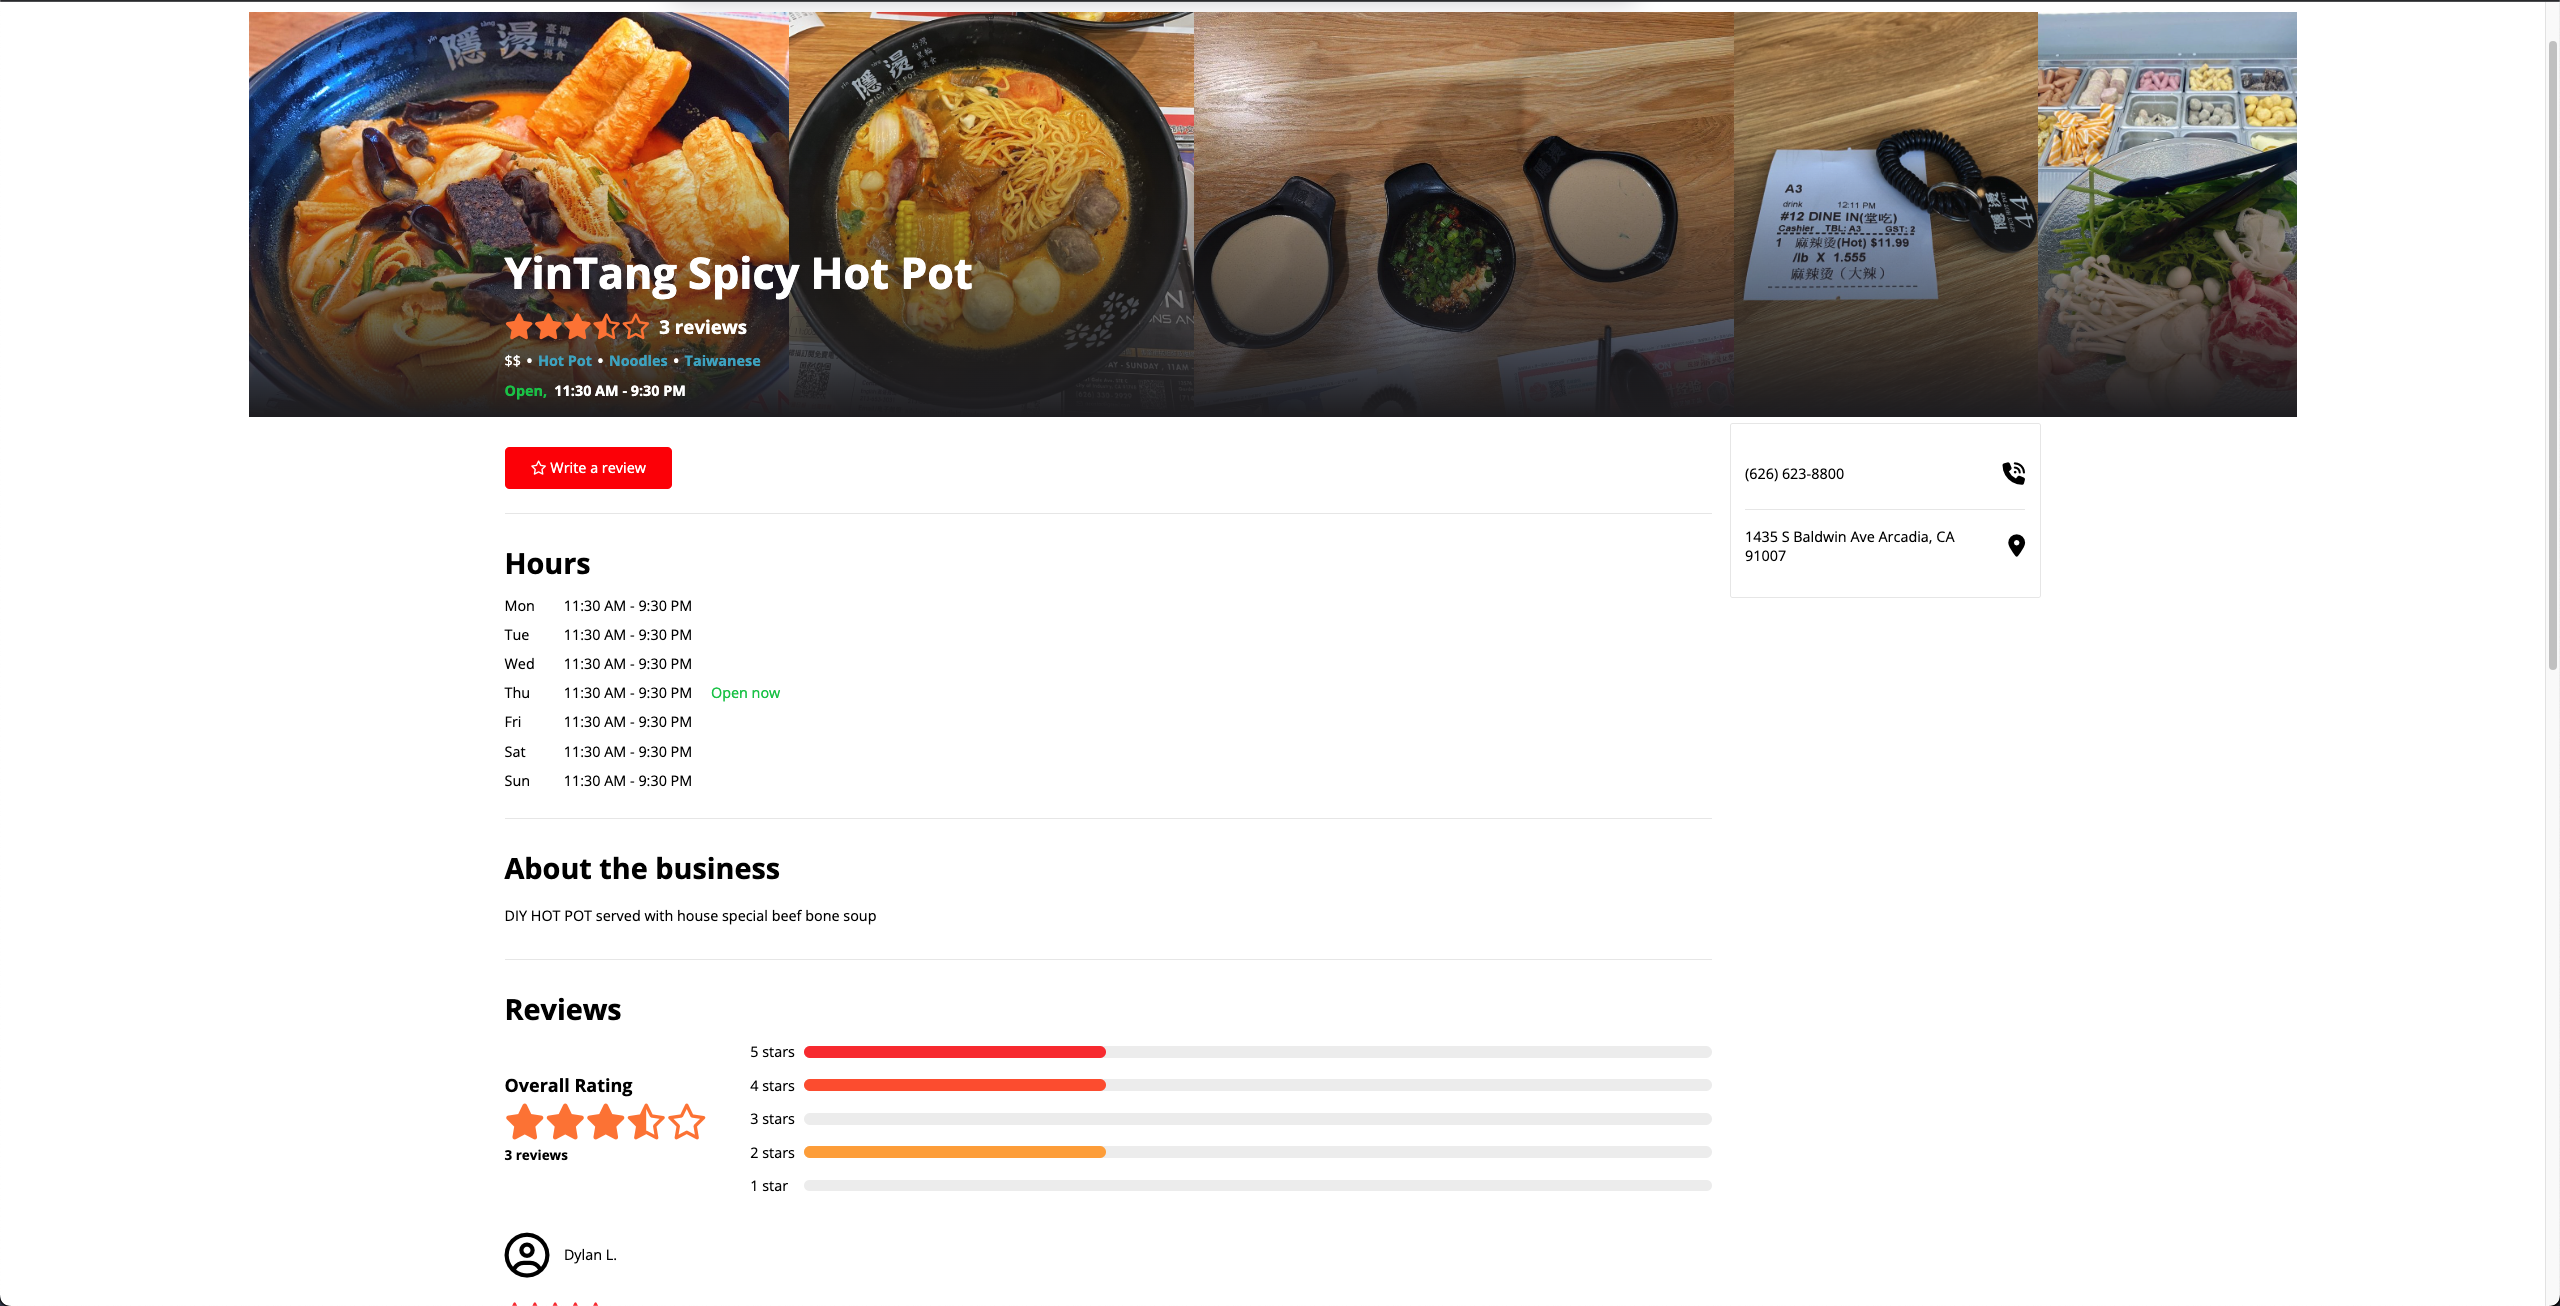Toggle the Open now status for Thursday
Screen dimensions: 2560x1306
(x=745, y=692)
